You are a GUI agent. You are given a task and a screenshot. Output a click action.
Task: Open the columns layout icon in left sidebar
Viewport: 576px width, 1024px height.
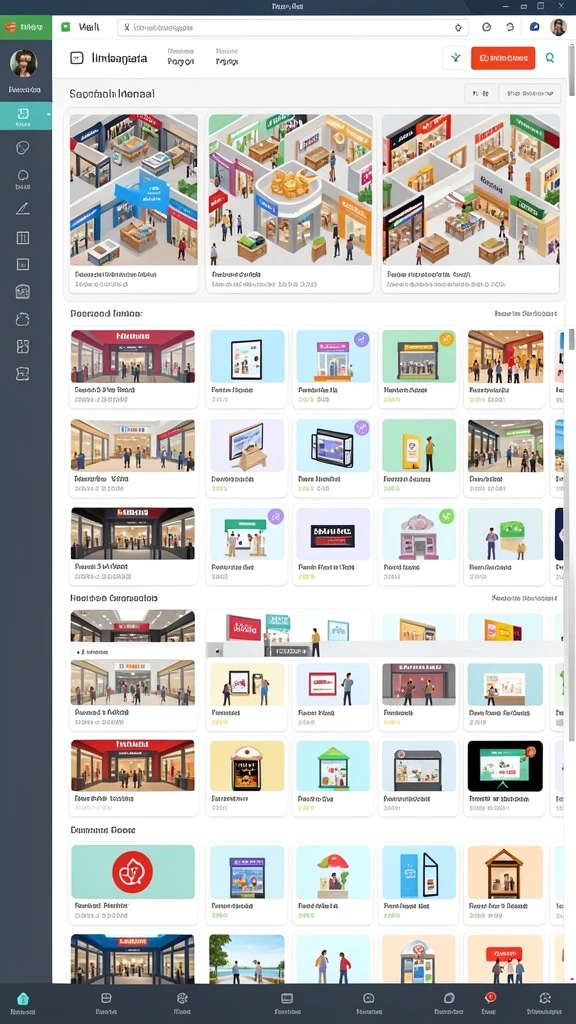tap(23, 237)
